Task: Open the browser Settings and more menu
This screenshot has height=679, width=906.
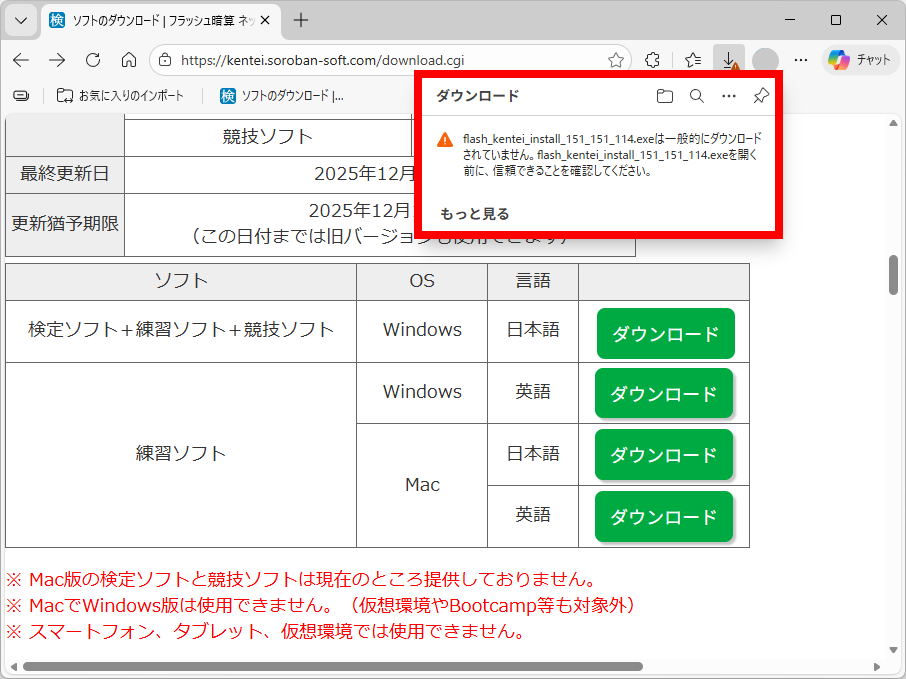Action: pos(800,60)
